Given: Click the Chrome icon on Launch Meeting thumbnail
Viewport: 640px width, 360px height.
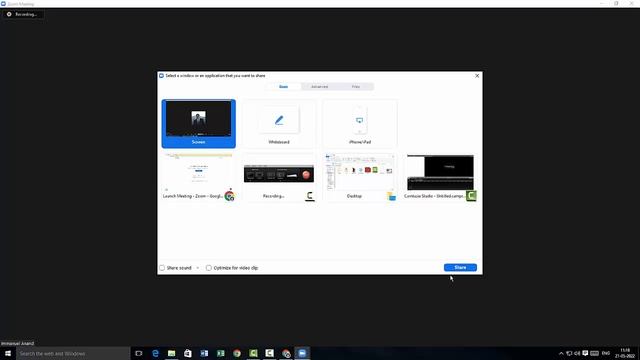Looking at the screenshot, I should tap(229, 196).
